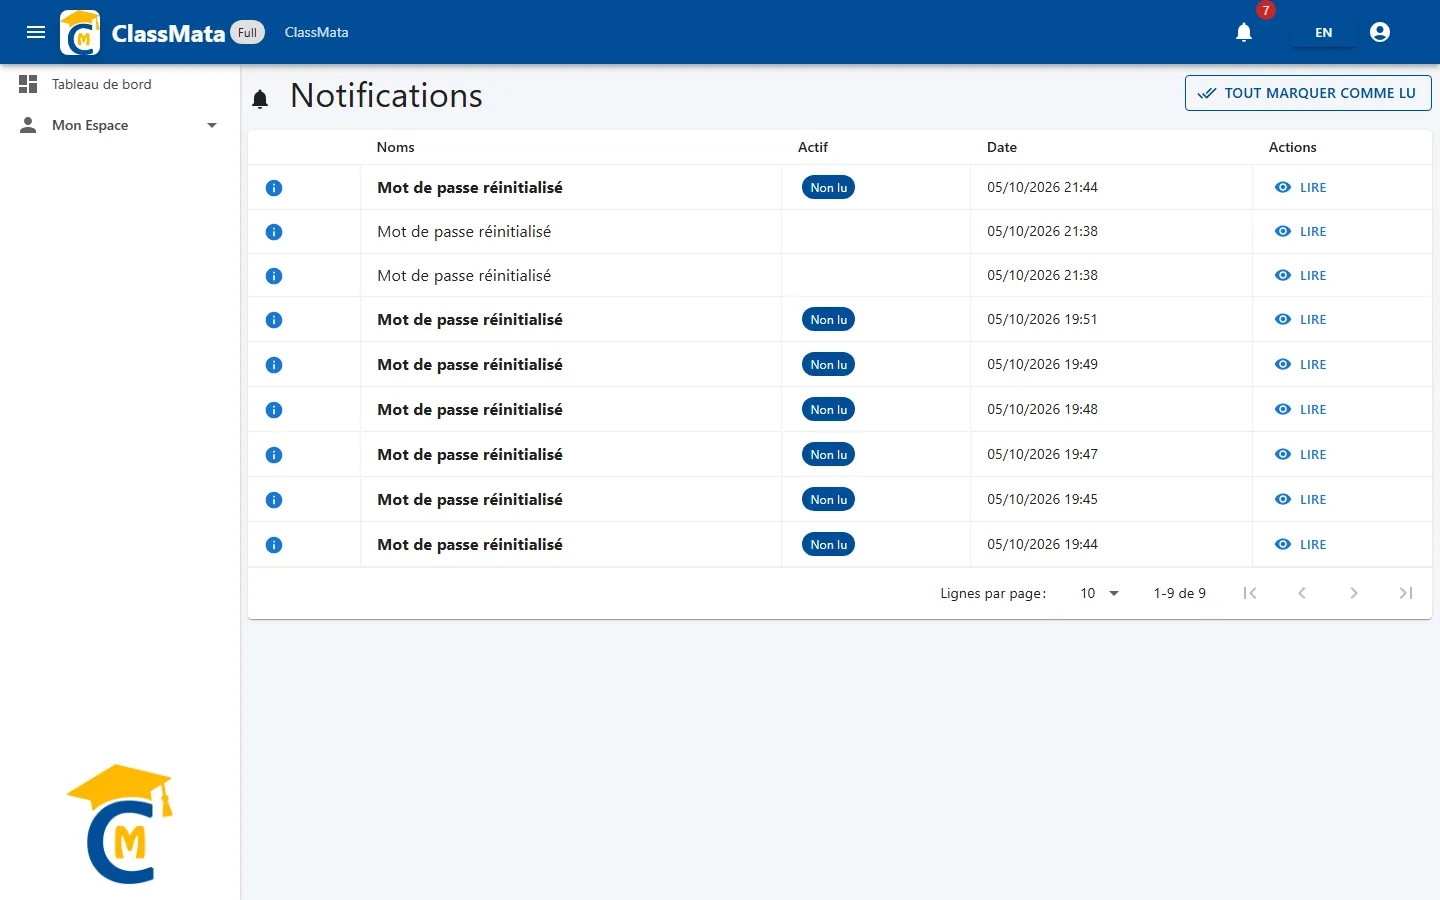Open the user account avatar menu

tap(1380, 32)
